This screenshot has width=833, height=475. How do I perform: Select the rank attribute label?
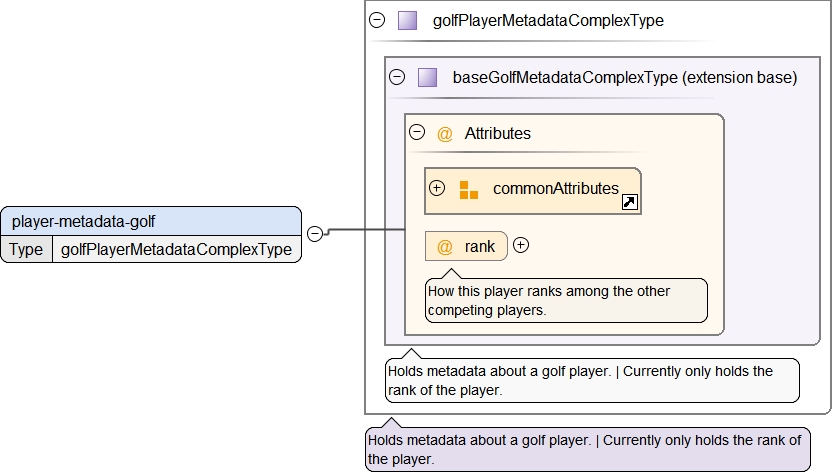479,246
